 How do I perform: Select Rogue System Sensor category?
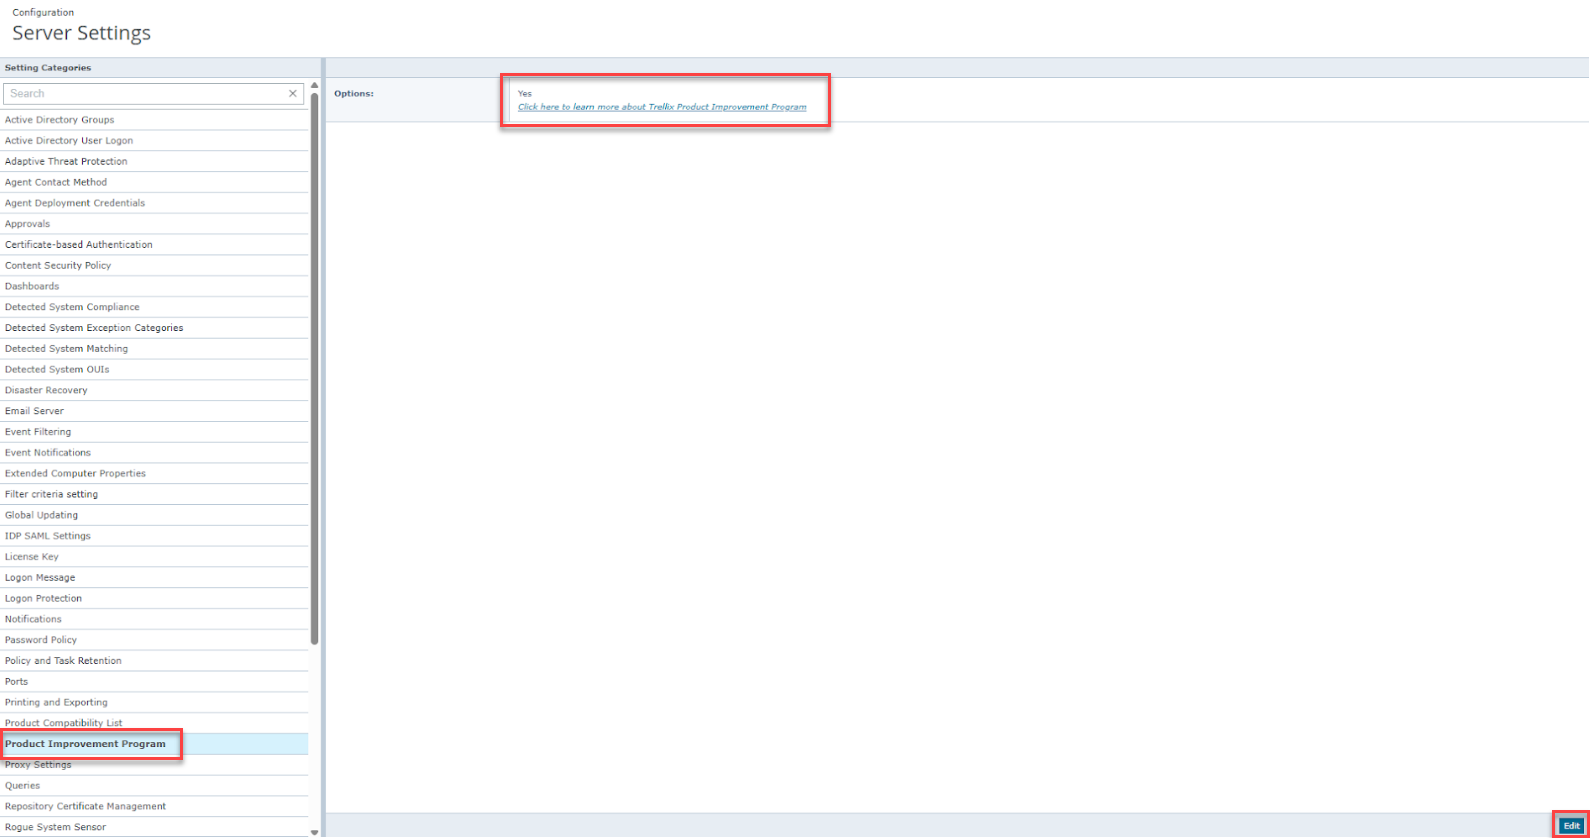coord(154,827)
